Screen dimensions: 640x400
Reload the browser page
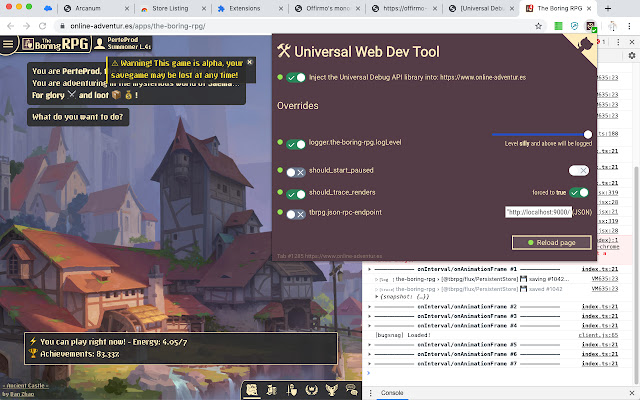42,26
